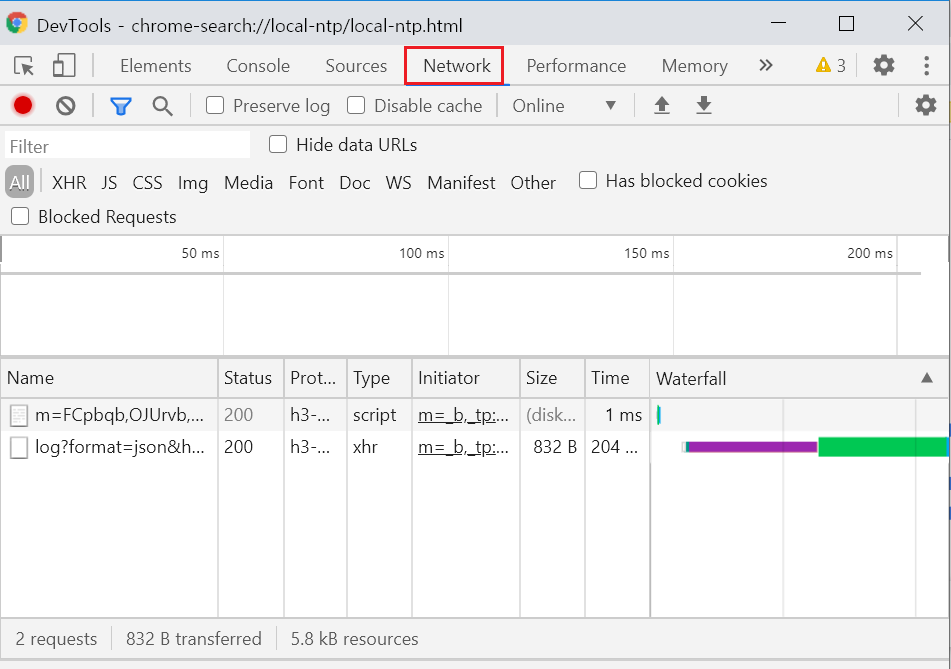The height and width of the screenshot is (669, 951).
Task: Click purple waterfall bar segment
Action: click(x=752, y=448)
